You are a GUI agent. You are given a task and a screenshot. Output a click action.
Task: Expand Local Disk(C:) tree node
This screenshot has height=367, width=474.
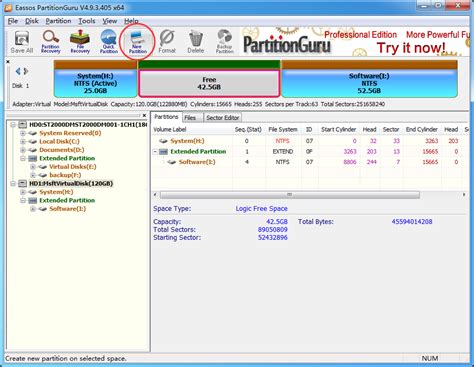point(23,141)
